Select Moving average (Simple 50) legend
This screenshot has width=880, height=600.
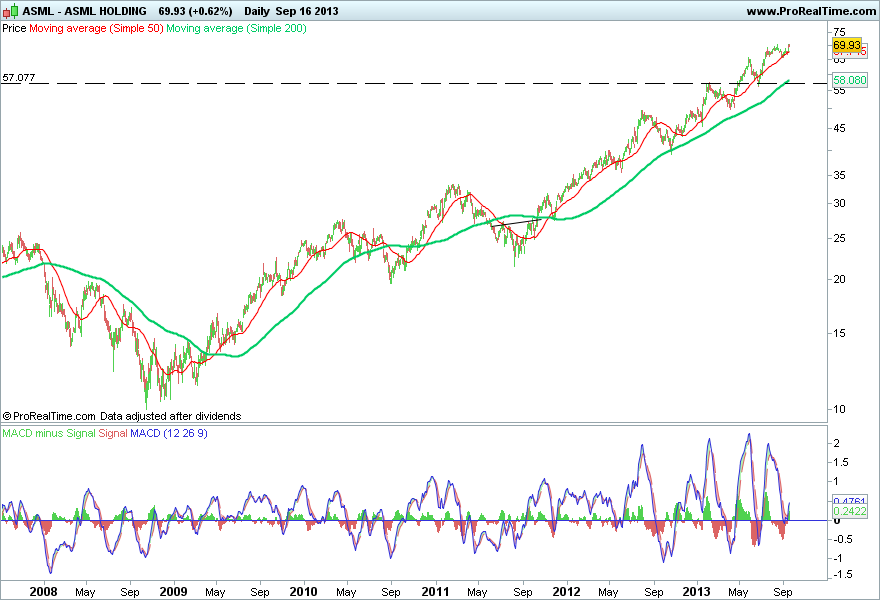pyautogui.click(x=96, y=28)
